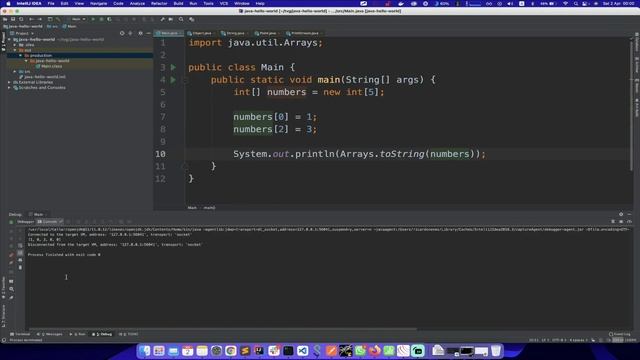640x360 pixels.
Task: Hide the Project panel with the minus icon
Action: click(148, 33)
